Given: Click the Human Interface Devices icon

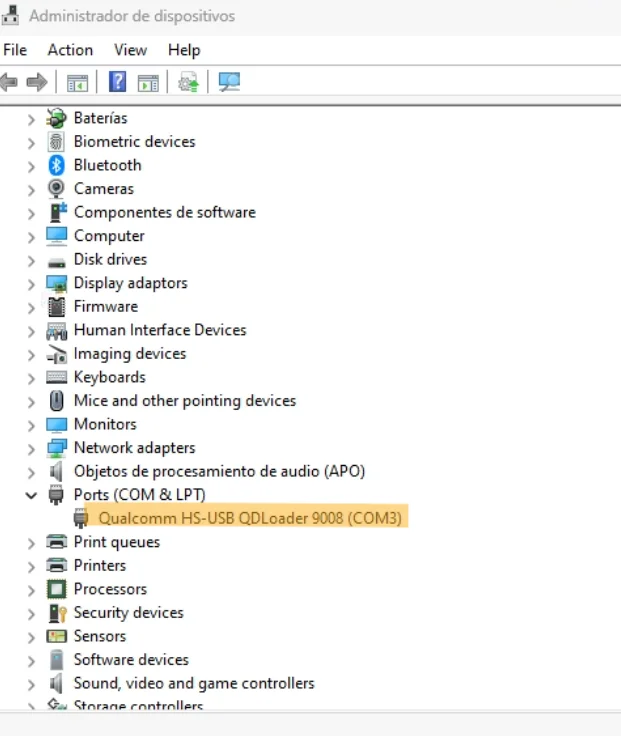Looking at the screenshot, I should 56,330.
